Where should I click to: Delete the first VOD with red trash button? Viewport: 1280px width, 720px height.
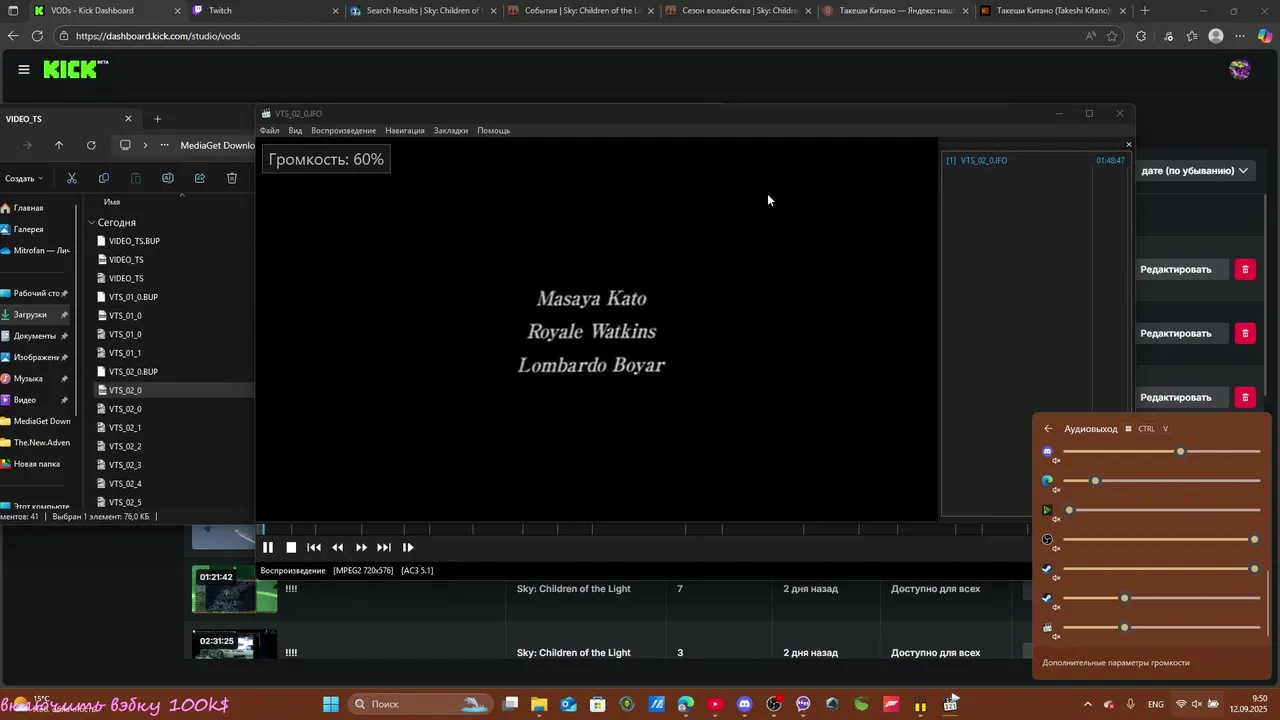(x=1245, y=269)
